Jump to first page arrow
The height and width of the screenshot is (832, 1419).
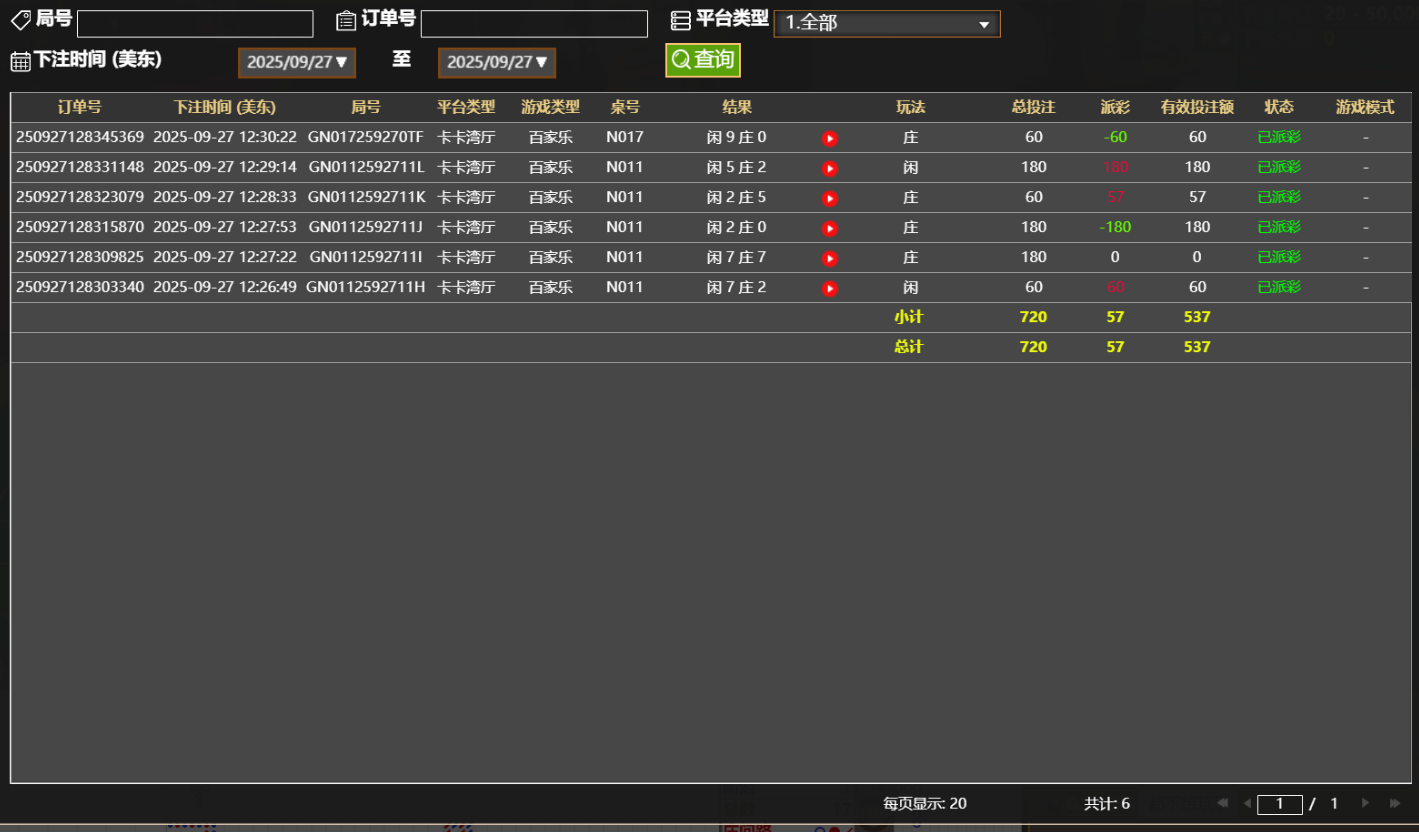coord(1222,803)
